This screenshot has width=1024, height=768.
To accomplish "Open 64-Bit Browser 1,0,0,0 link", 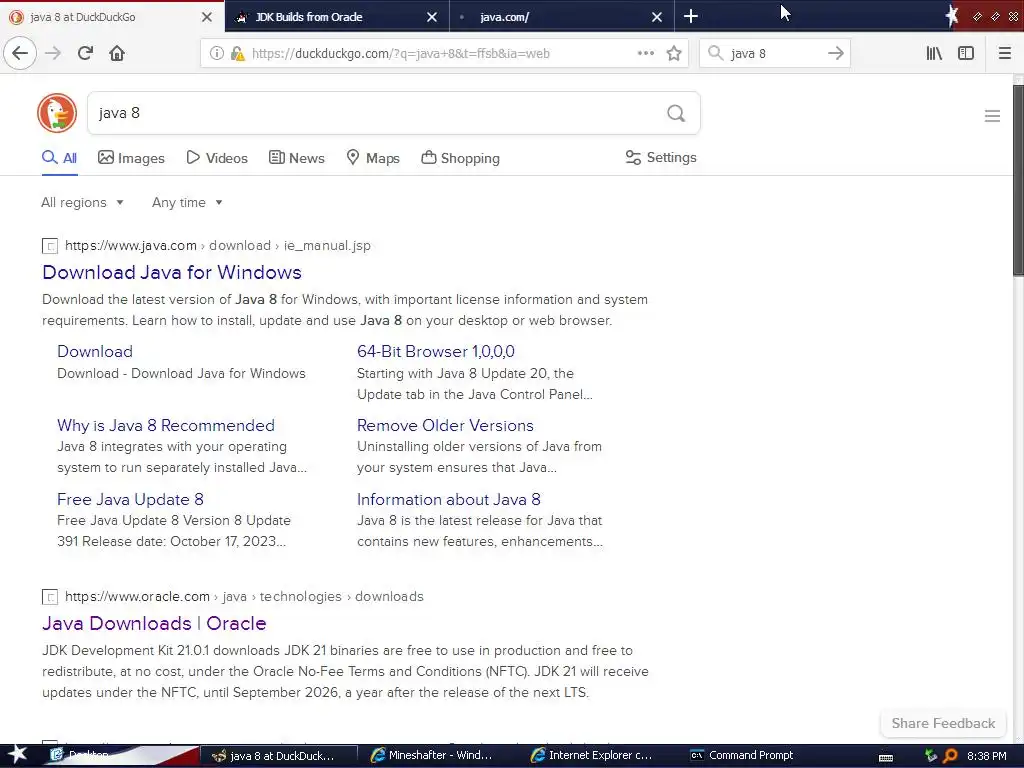I will [436, 351].
